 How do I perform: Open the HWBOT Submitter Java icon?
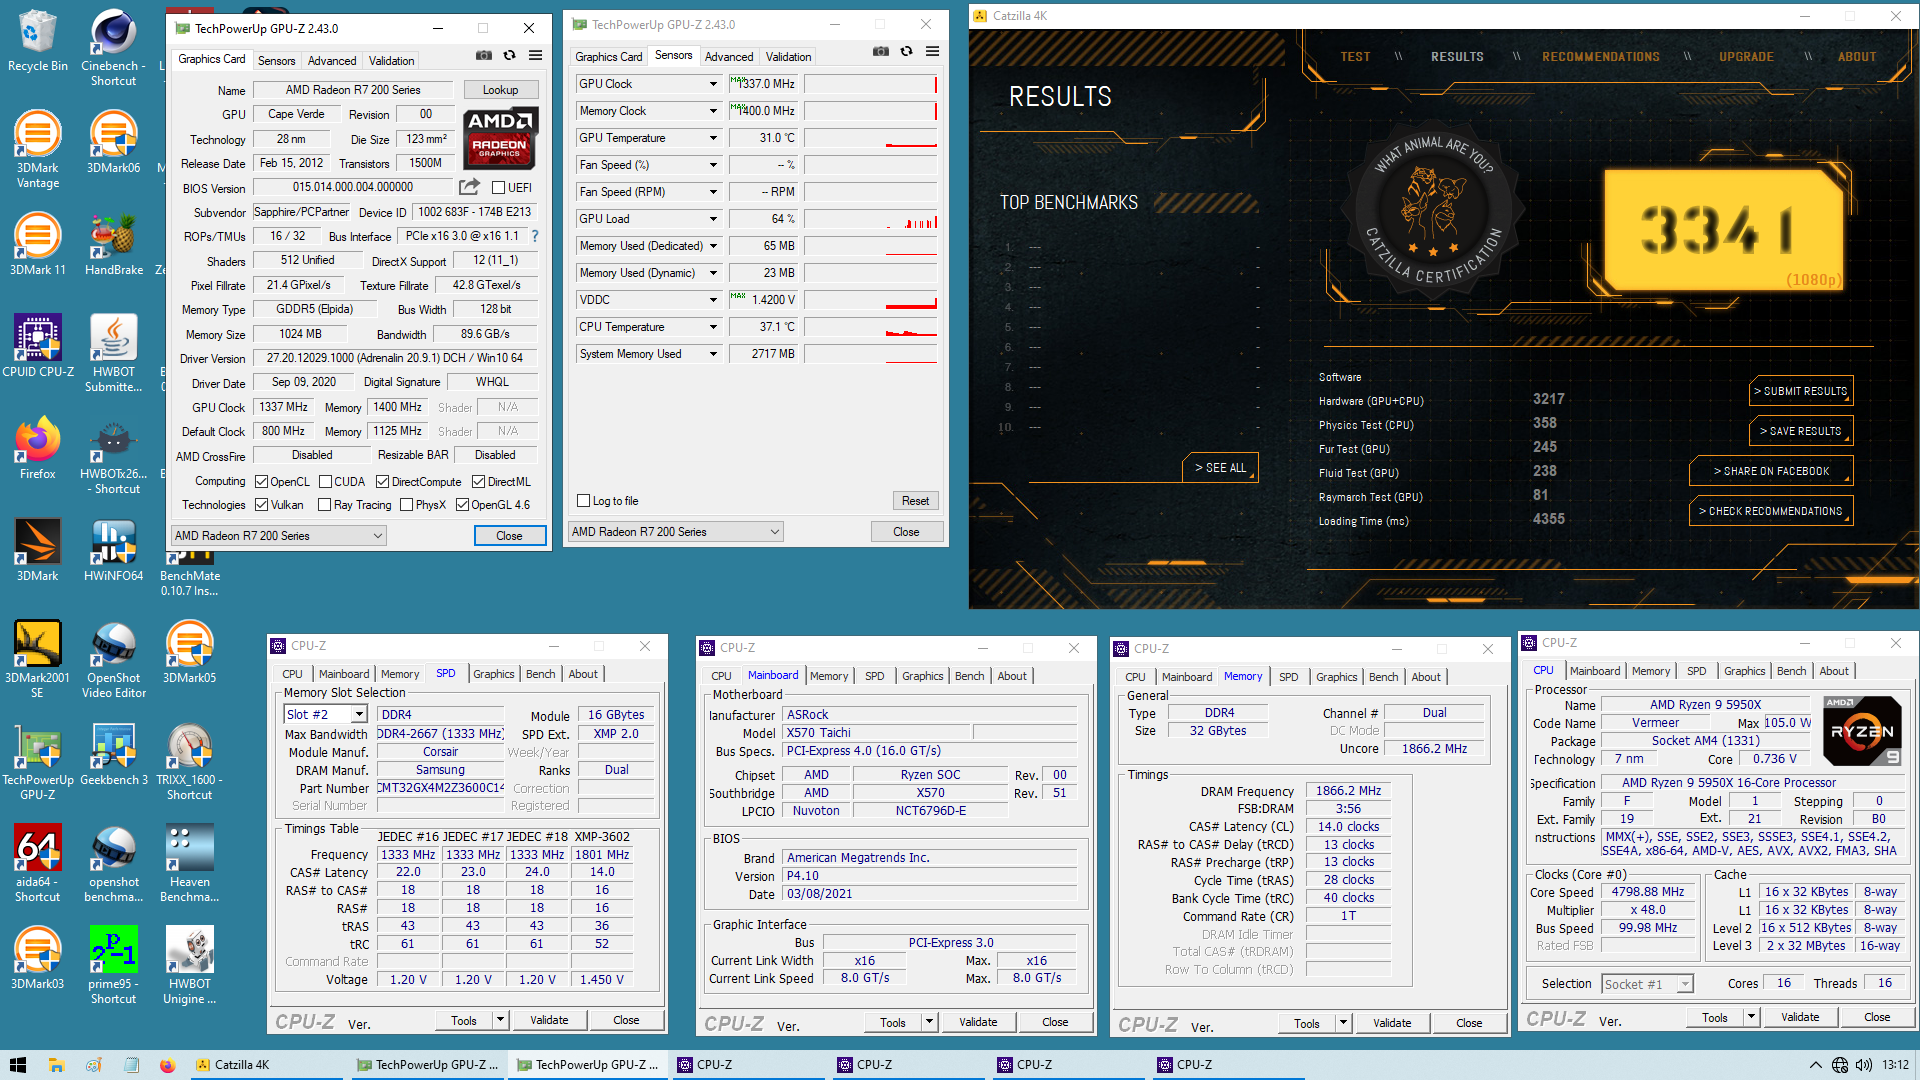pyautogui.click(x=113, y=353)
